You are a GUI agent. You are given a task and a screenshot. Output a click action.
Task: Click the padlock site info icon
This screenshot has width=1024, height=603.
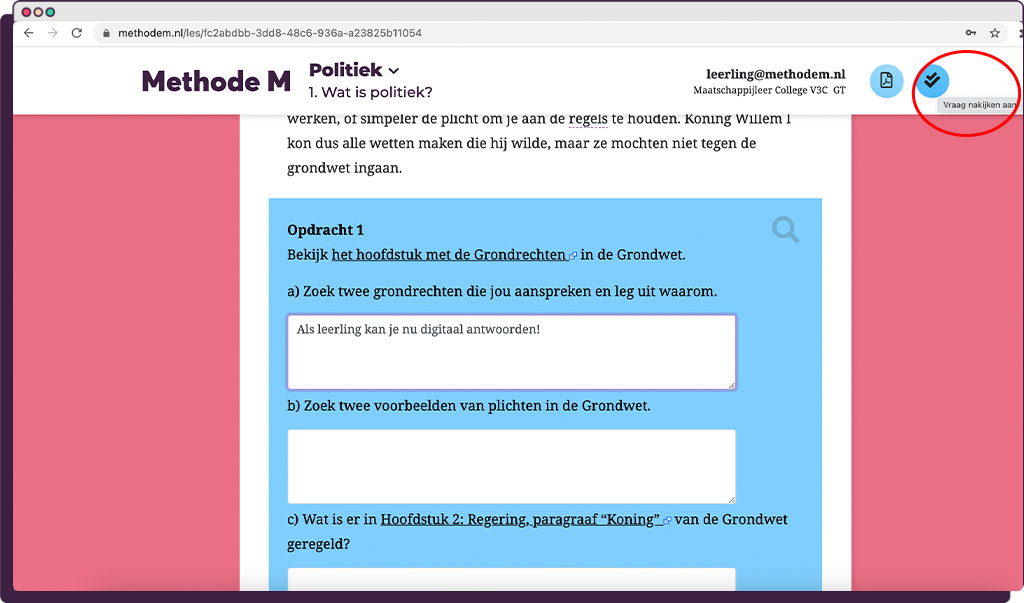point(106,33)
